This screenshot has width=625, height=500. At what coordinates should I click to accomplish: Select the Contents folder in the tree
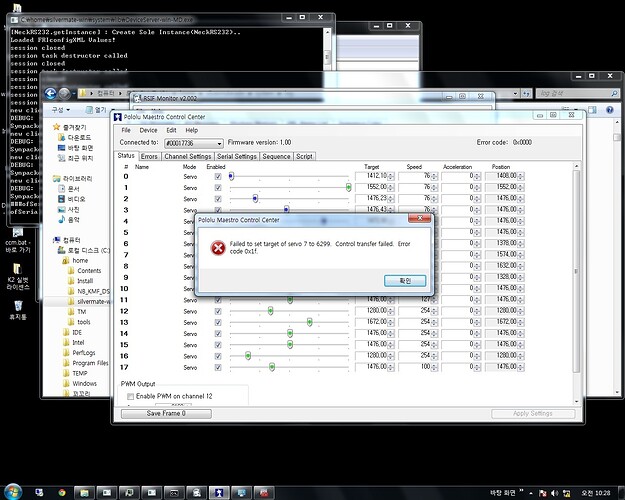tap(89, 270)
